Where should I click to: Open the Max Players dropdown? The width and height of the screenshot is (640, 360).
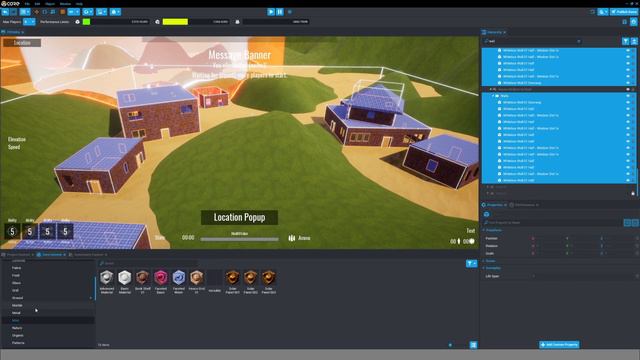pyautogui.click(x=29, y=22)
